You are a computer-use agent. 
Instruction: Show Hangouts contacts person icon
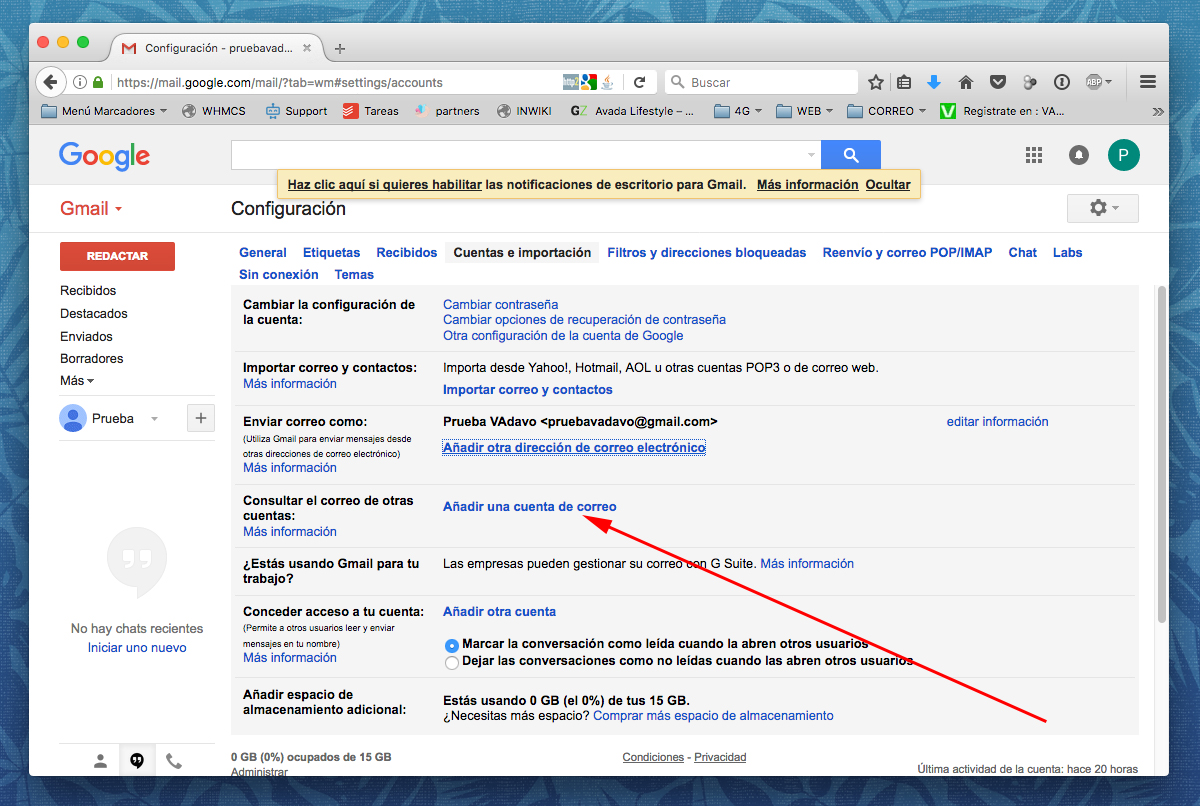pyautogui.click(x=100, y=761)
